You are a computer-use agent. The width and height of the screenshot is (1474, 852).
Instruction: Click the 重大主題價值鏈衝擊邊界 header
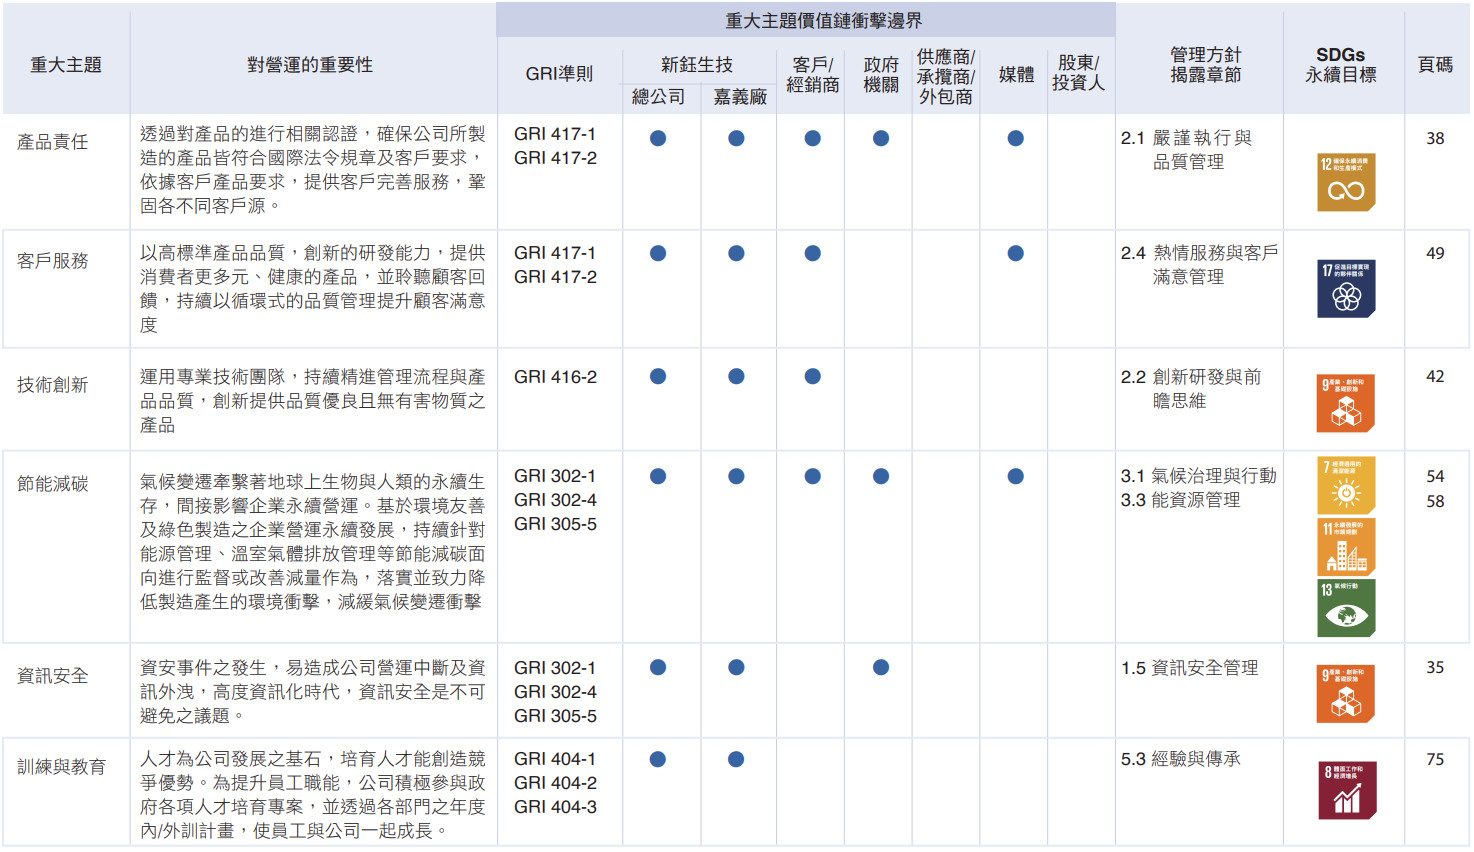[823, 21]
